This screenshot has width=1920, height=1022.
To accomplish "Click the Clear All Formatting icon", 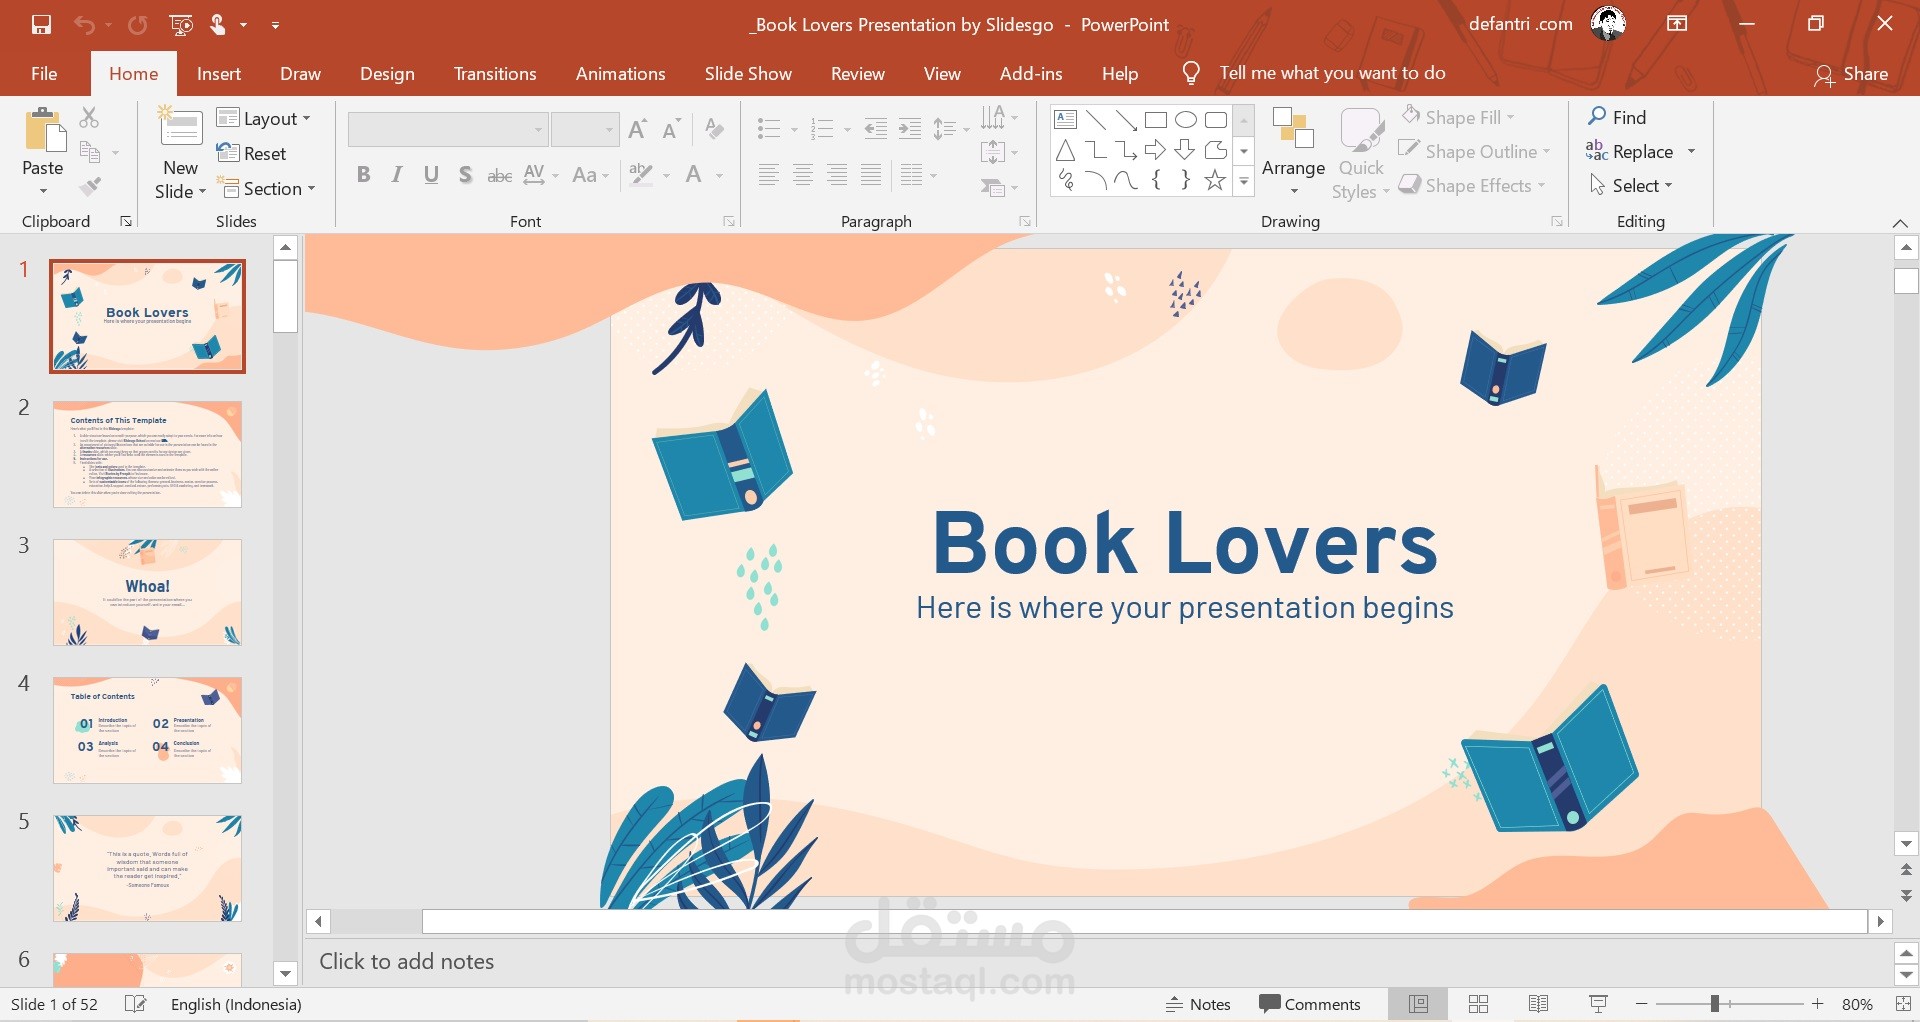I will point(714,128).
